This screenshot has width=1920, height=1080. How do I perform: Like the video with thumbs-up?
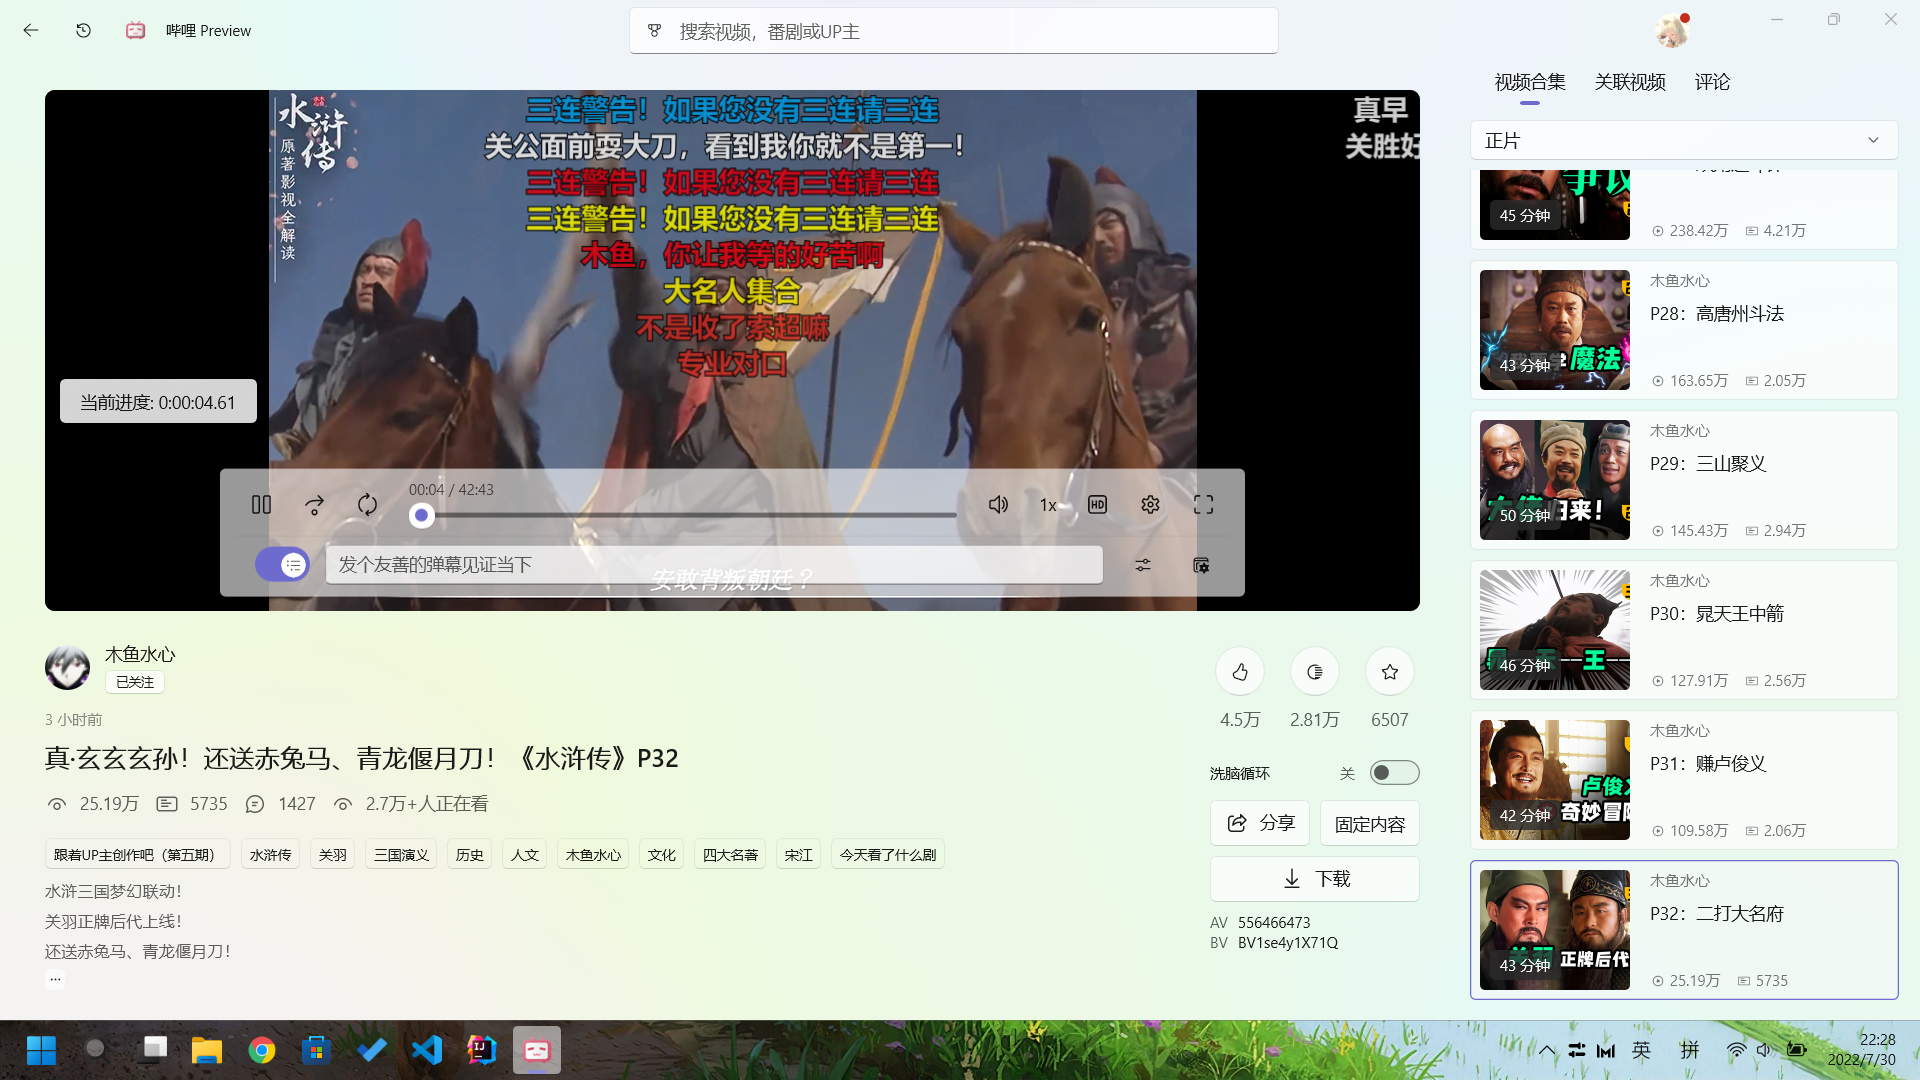pos(1240,672)
